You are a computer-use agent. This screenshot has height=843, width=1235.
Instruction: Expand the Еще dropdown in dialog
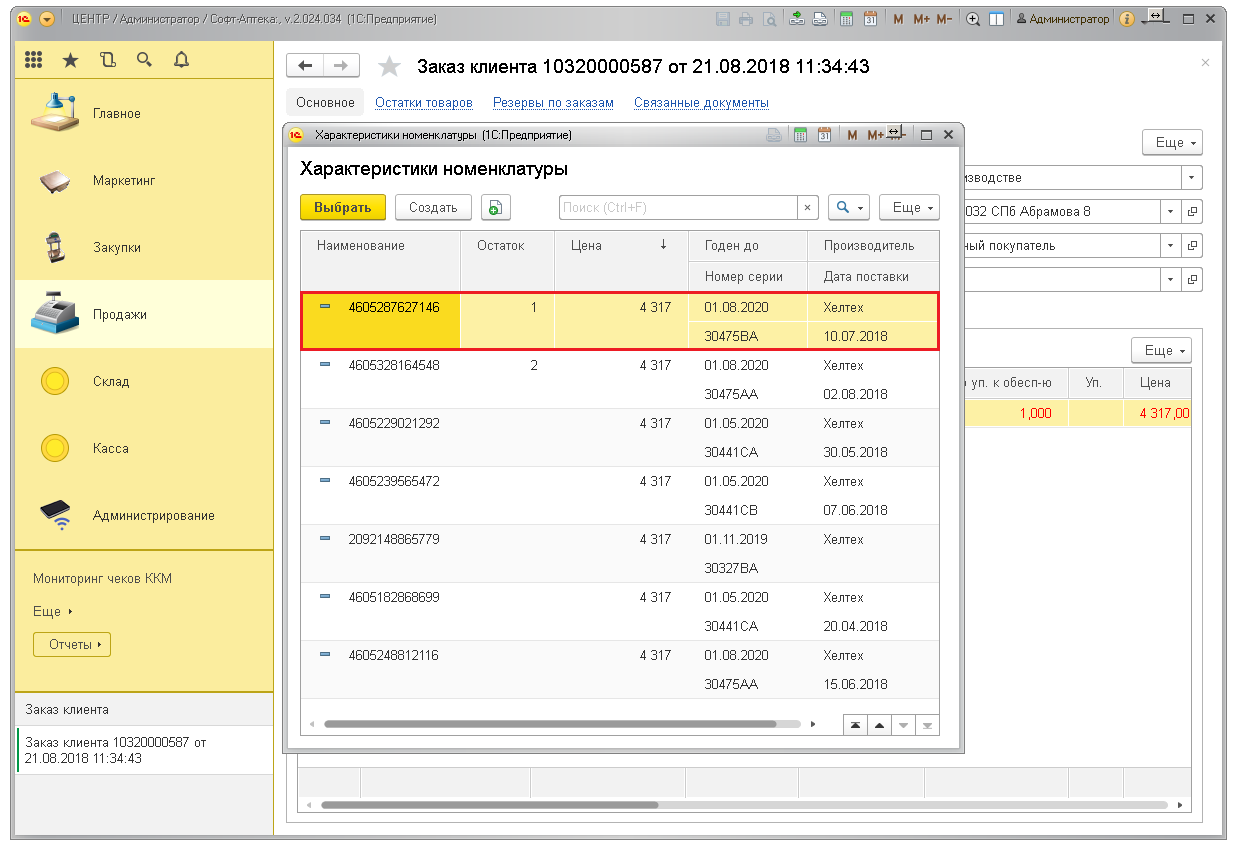pos(909,207)
